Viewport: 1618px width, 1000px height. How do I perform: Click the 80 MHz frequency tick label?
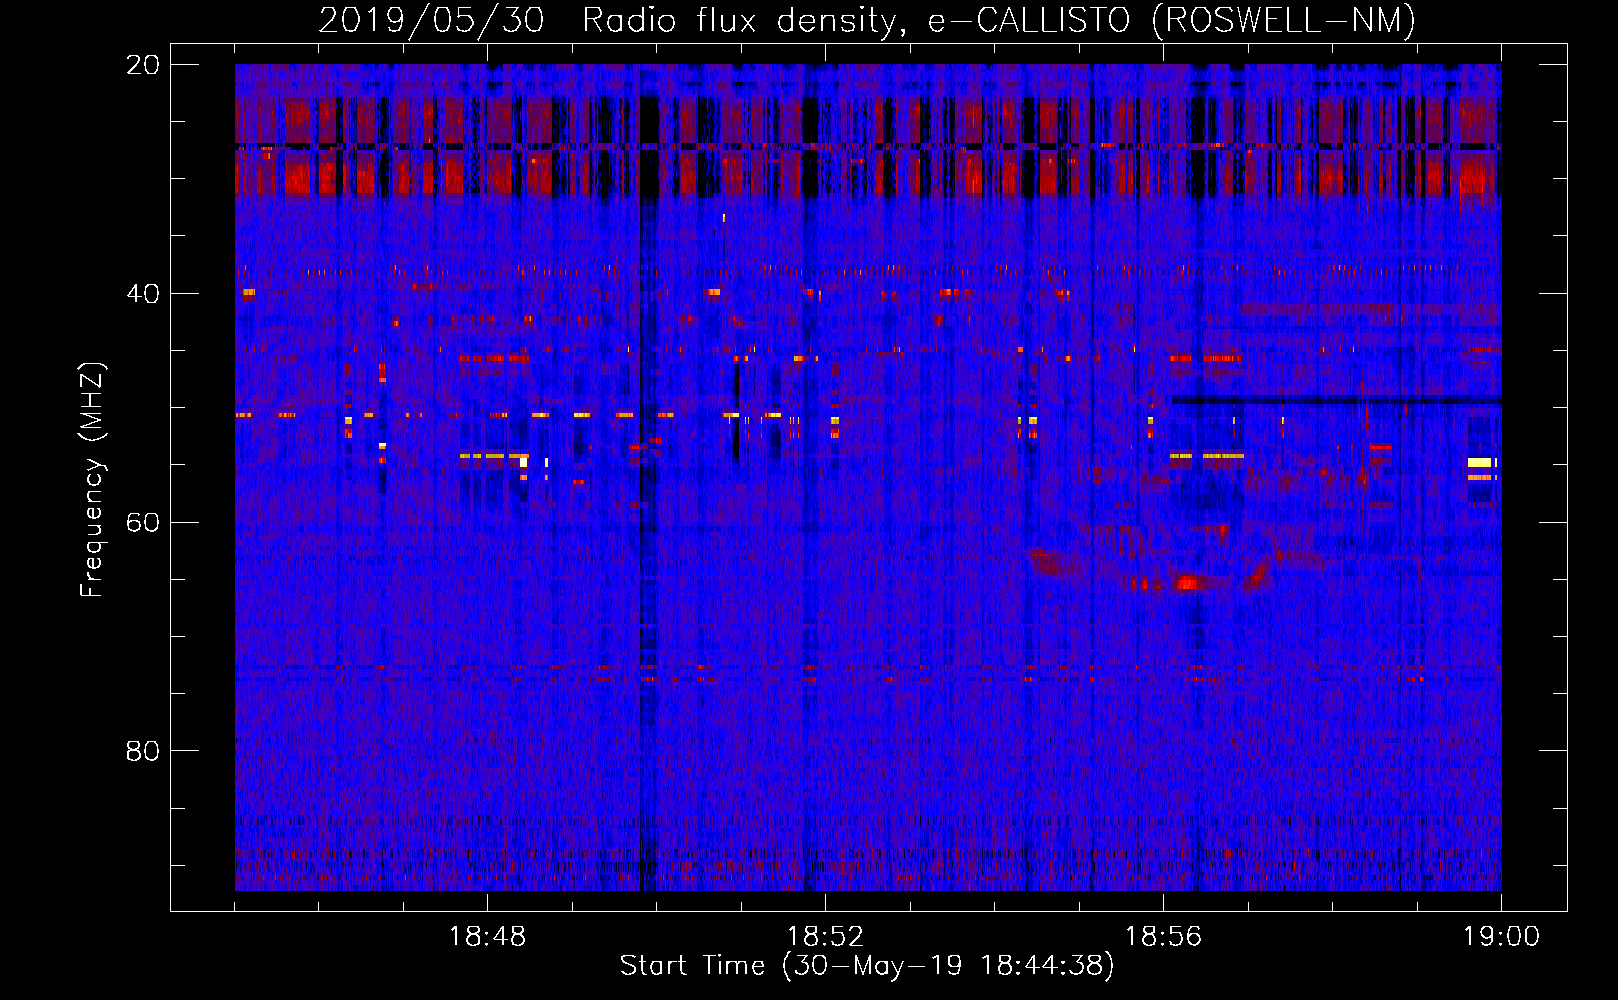pos(143,751)
